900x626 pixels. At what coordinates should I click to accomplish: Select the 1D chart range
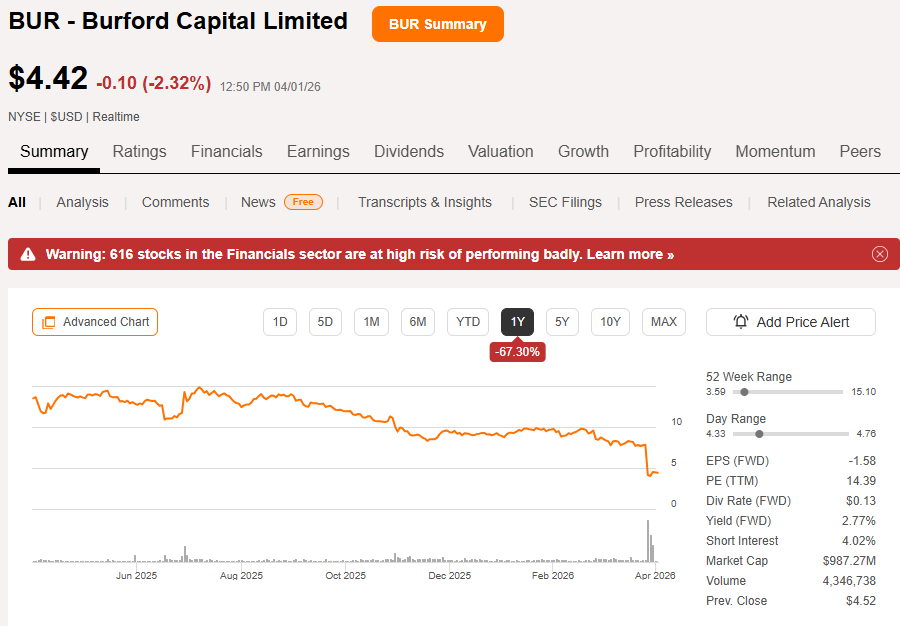tap(280, 322)
